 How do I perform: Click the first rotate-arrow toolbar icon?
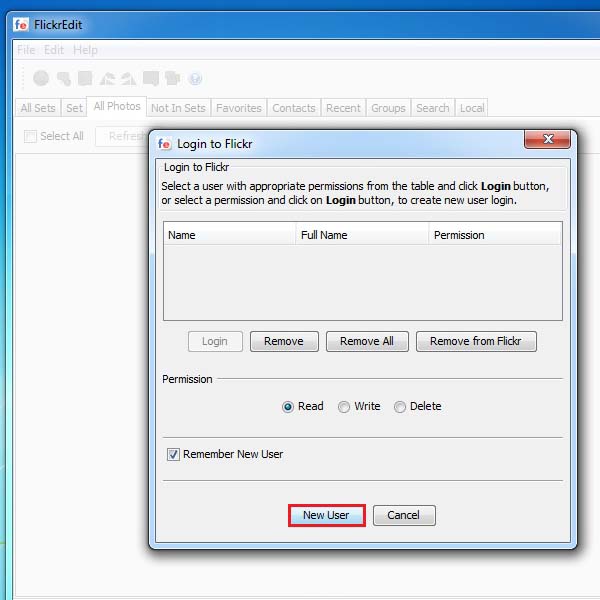pos(107,78)
